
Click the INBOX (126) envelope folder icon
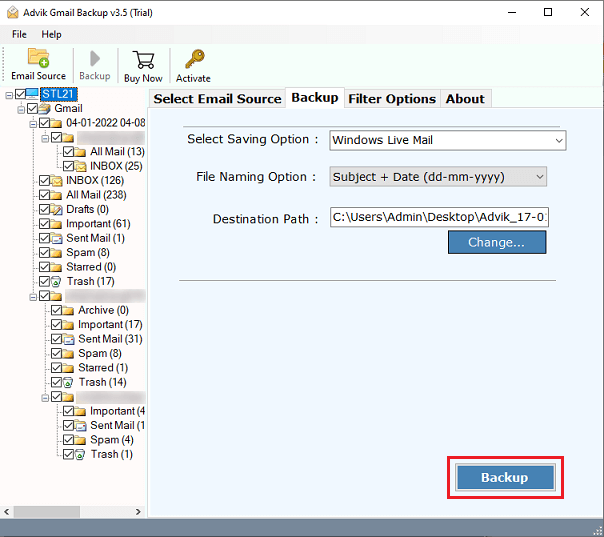coord(56,180)
